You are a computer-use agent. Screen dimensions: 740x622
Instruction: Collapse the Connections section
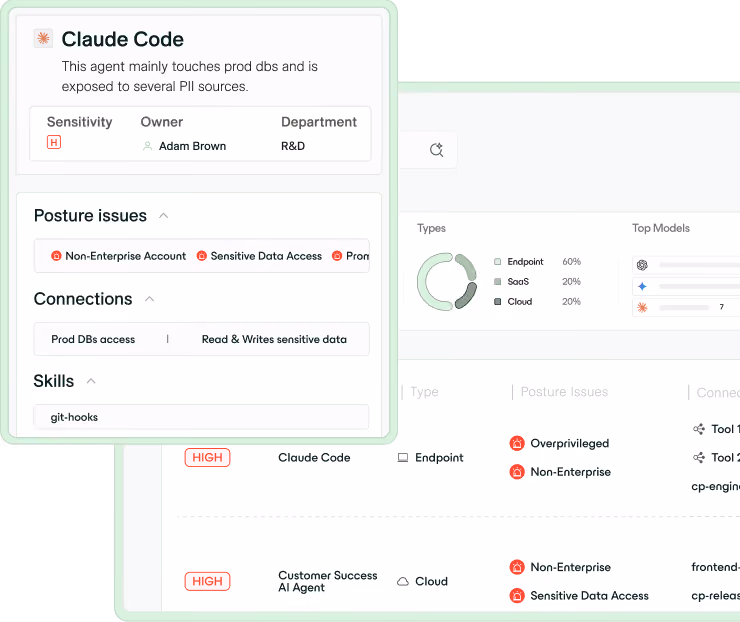(149, 299)
